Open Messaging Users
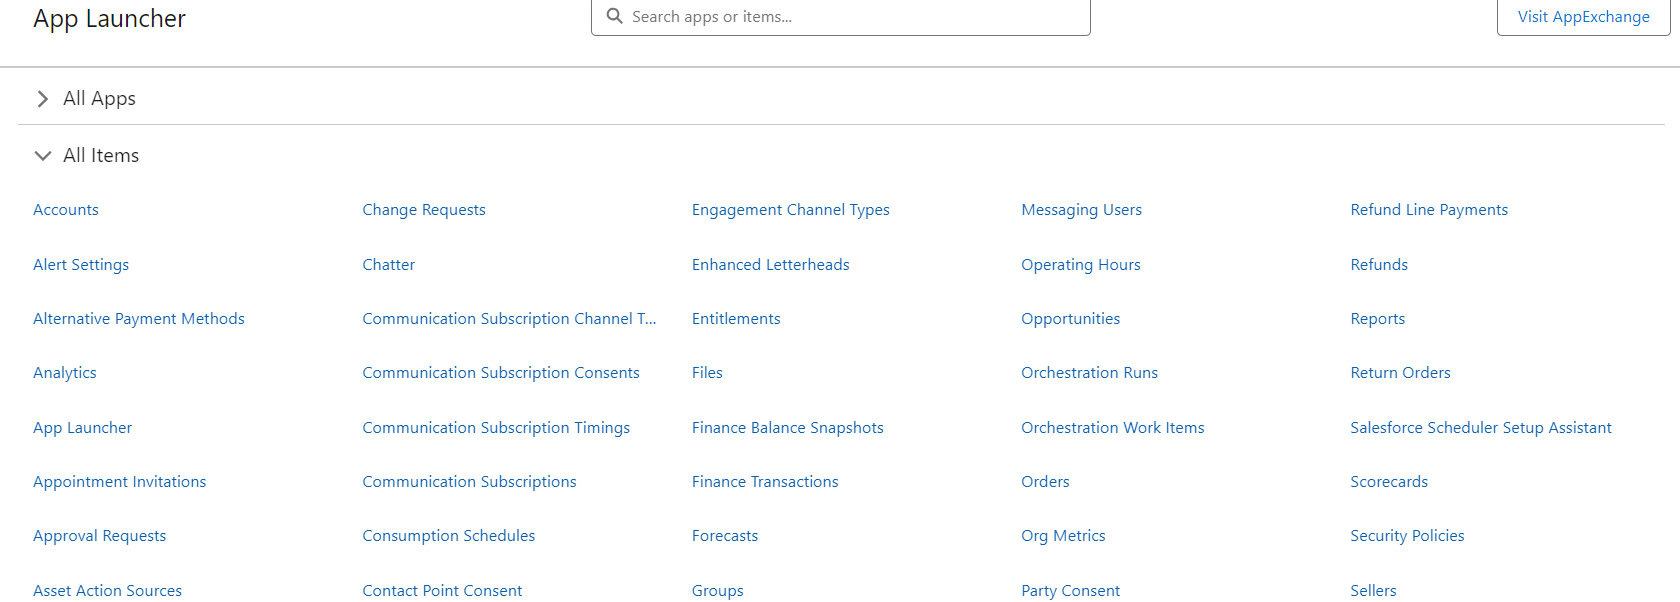The image size is (1680, 602). tap(1081, 210)
